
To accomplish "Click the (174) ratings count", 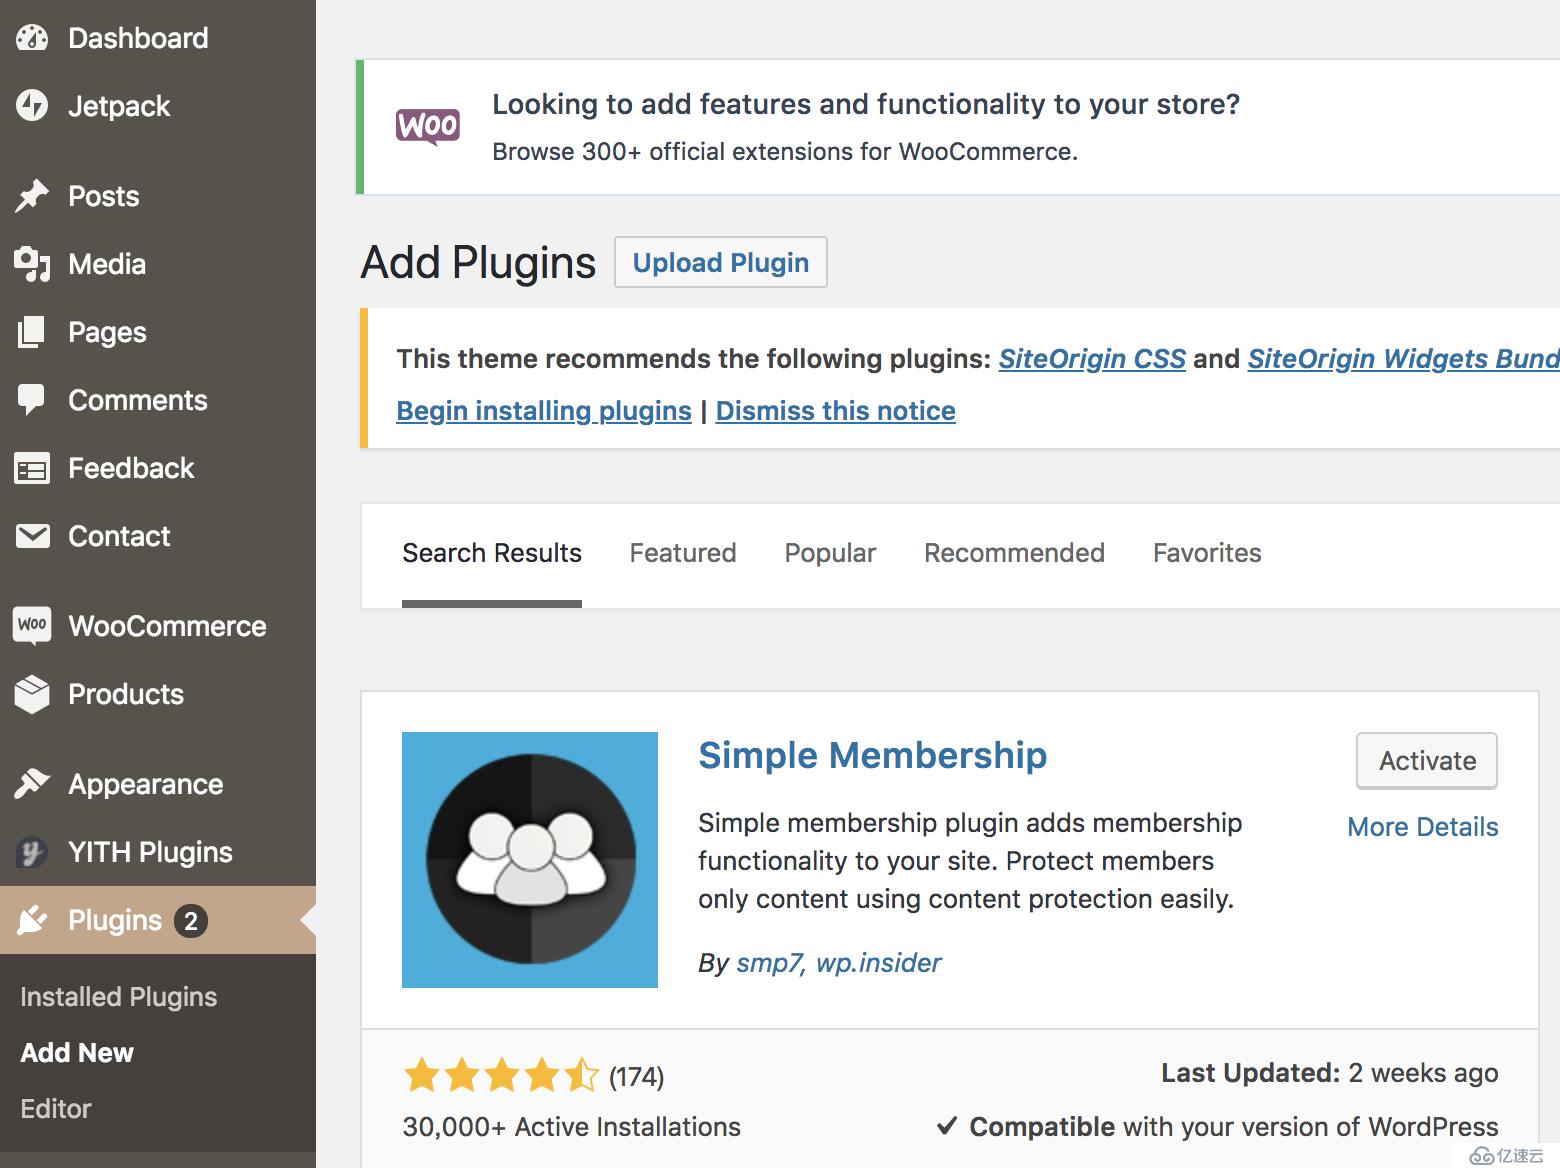I will (636, 1077).
